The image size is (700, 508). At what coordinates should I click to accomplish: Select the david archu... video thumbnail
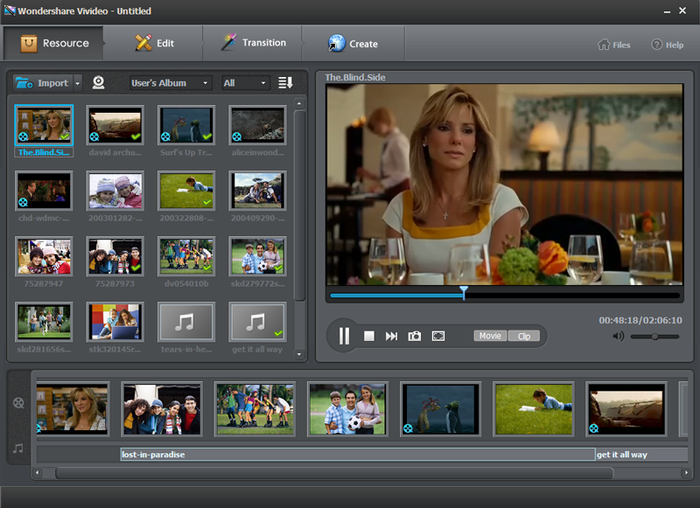point(115,125)
